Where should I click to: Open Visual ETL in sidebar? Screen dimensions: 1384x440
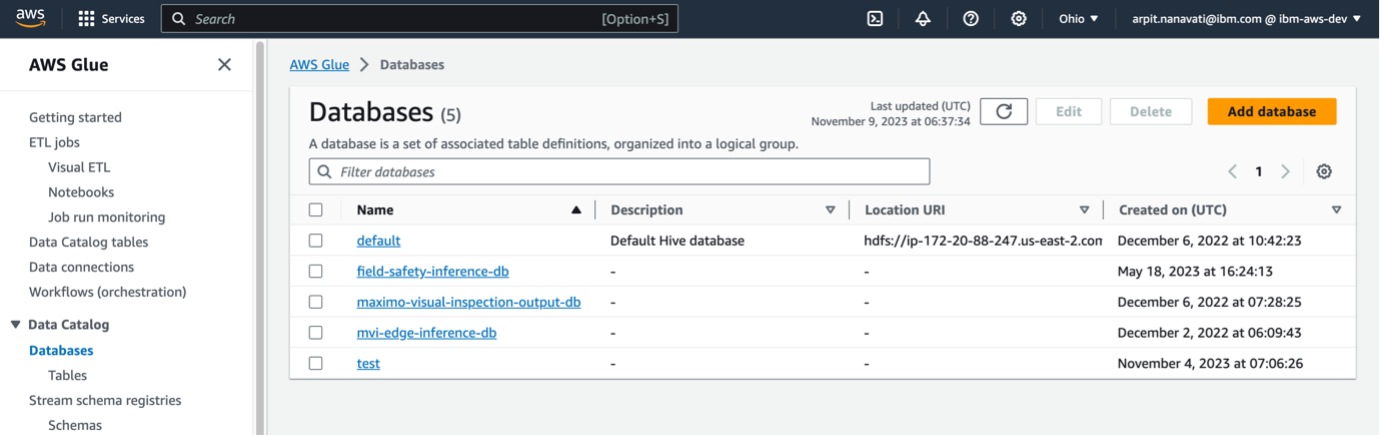[x=79, y=167]
